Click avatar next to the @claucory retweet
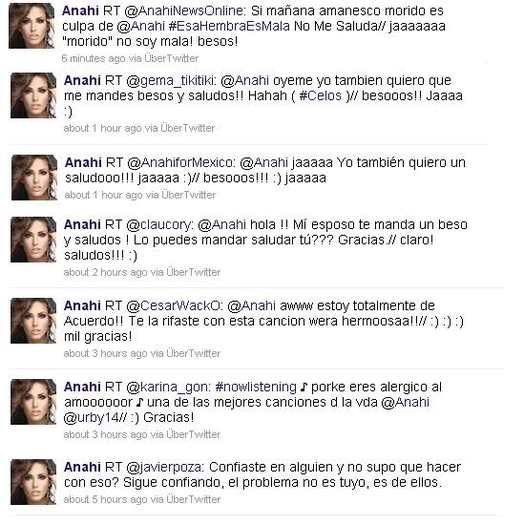The image size is (524, 525). (x=33, y=240)
